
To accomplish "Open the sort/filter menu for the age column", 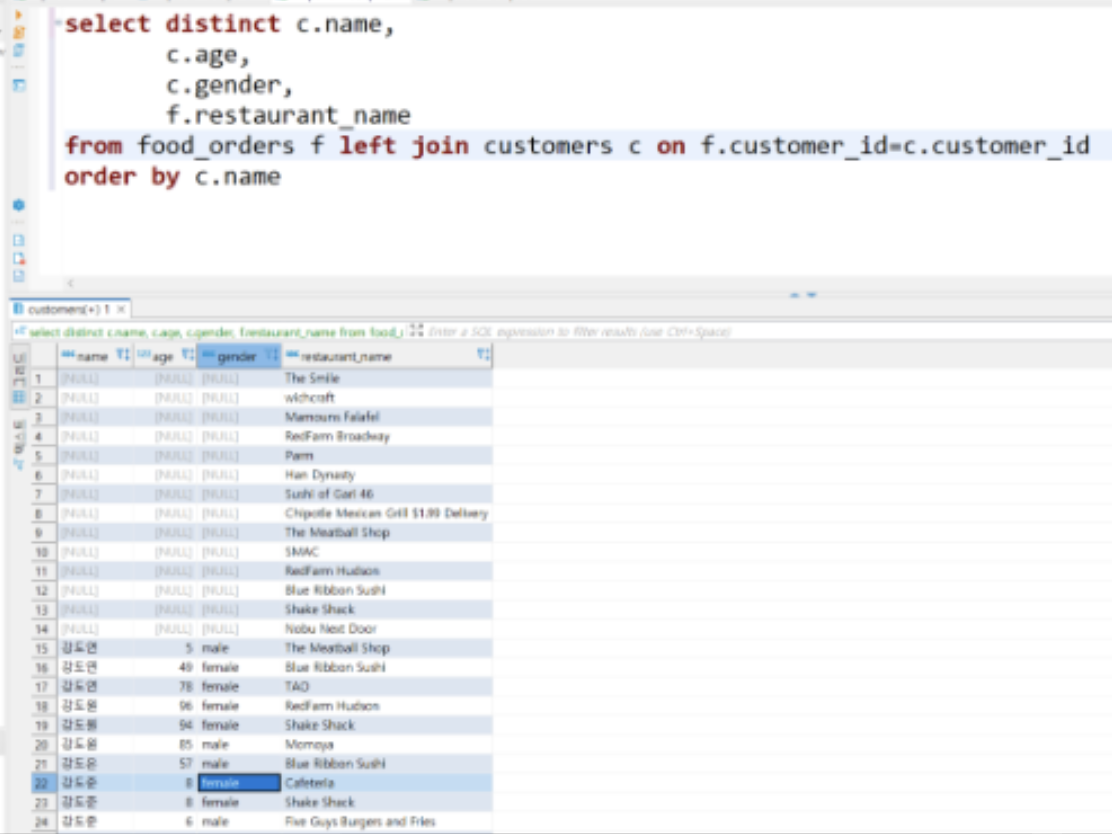I will pos(188,355).
